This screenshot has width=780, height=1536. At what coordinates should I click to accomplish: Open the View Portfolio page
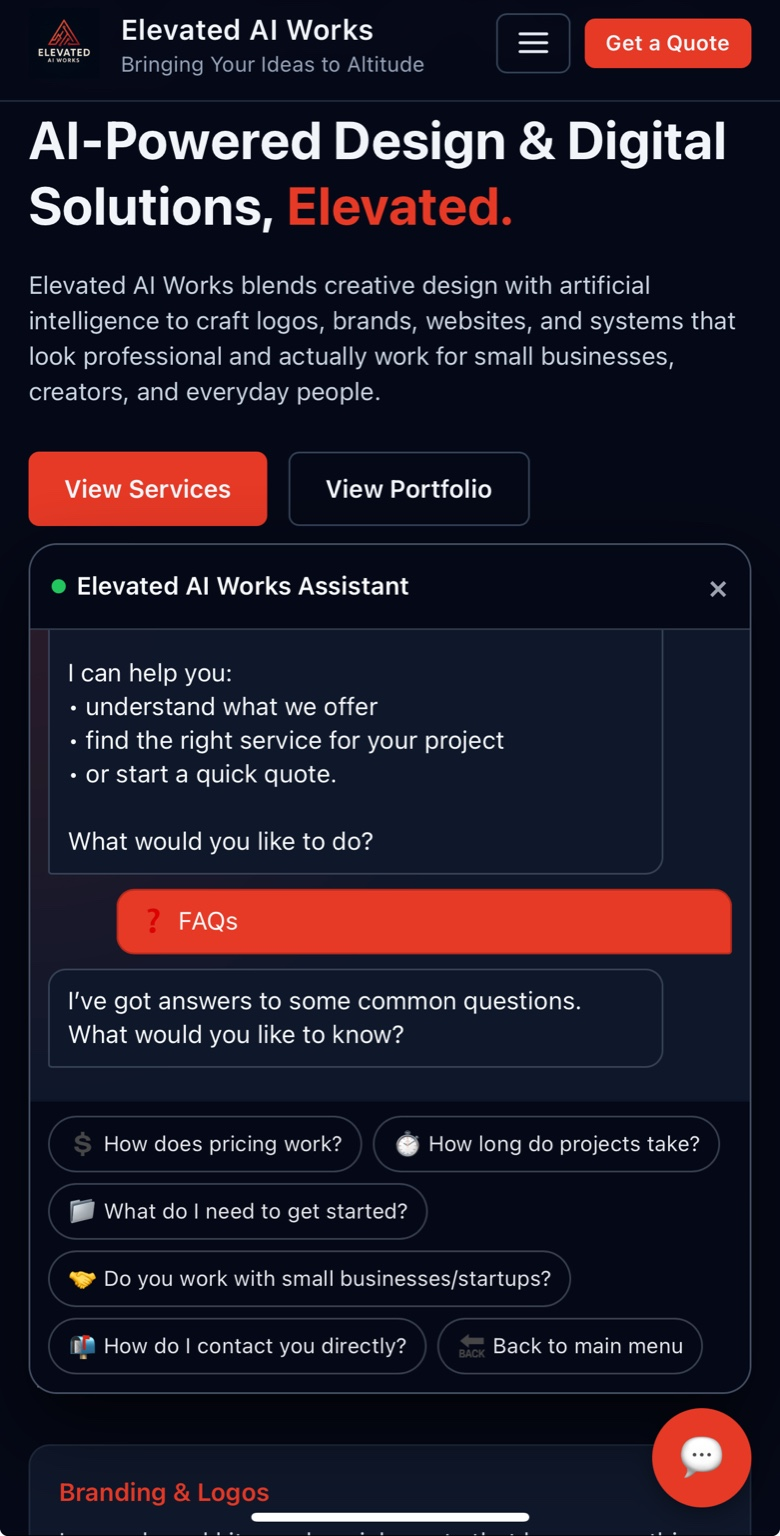coord(408,489)
